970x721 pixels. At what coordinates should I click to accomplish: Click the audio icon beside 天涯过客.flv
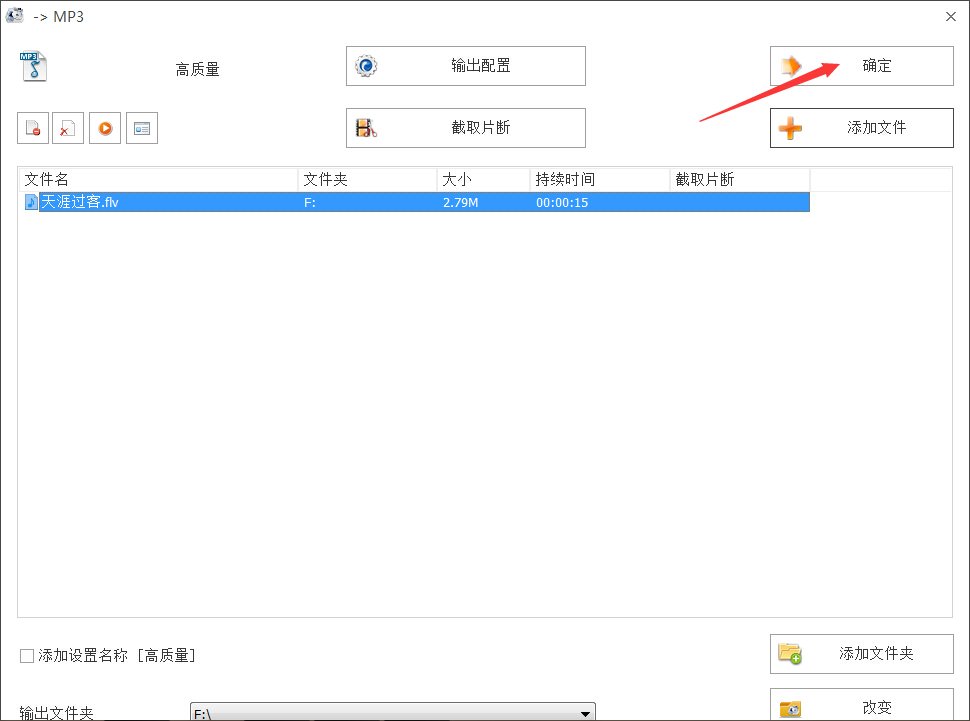31,202
